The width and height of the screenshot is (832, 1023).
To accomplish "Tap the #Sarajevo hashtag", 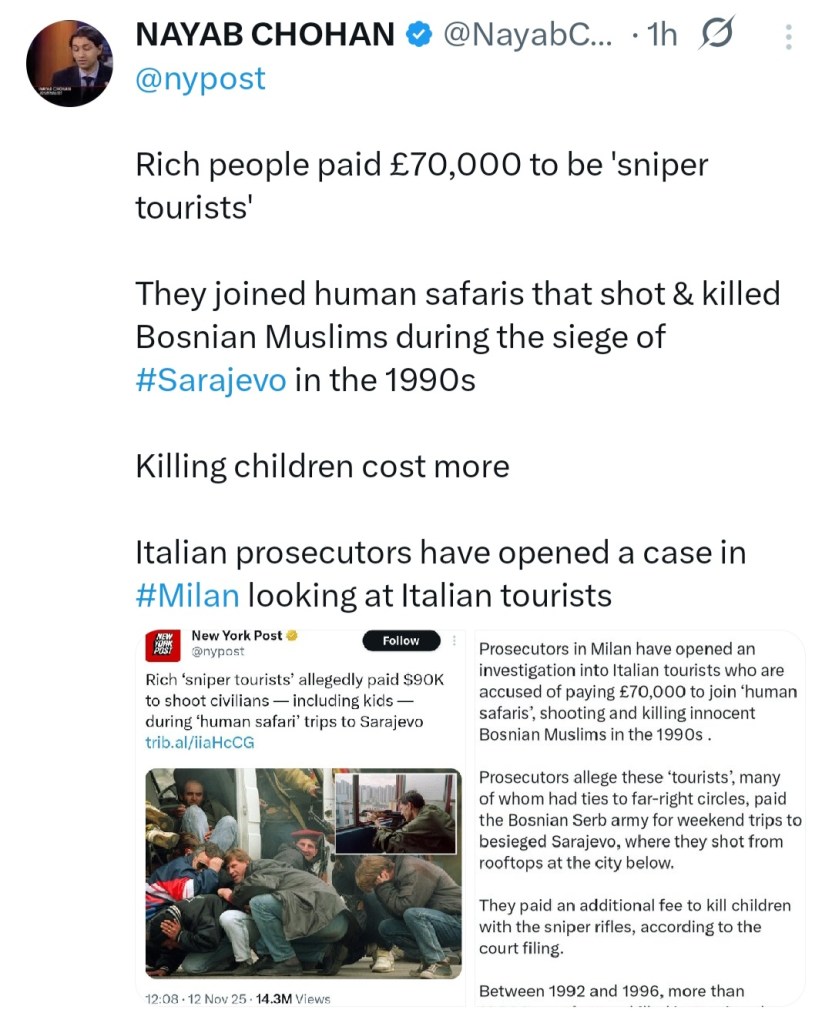I will [x=210, y=381].
